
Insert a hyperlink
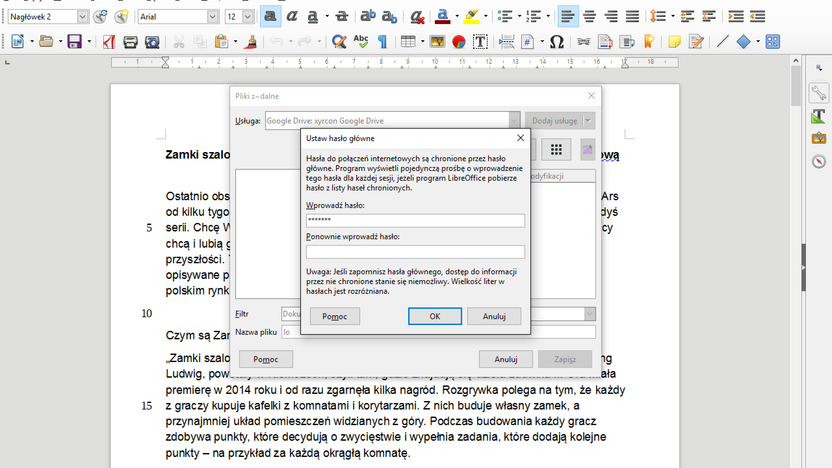point(584,41)
